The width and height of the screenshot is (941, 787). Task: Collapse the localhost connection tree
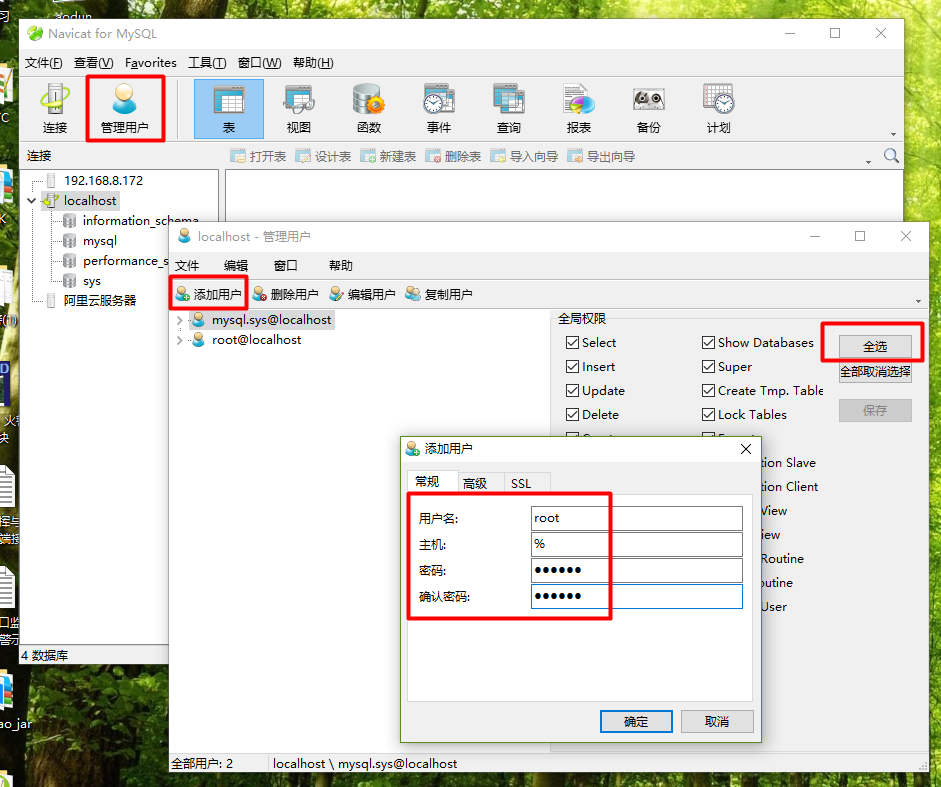coord(32,201)
